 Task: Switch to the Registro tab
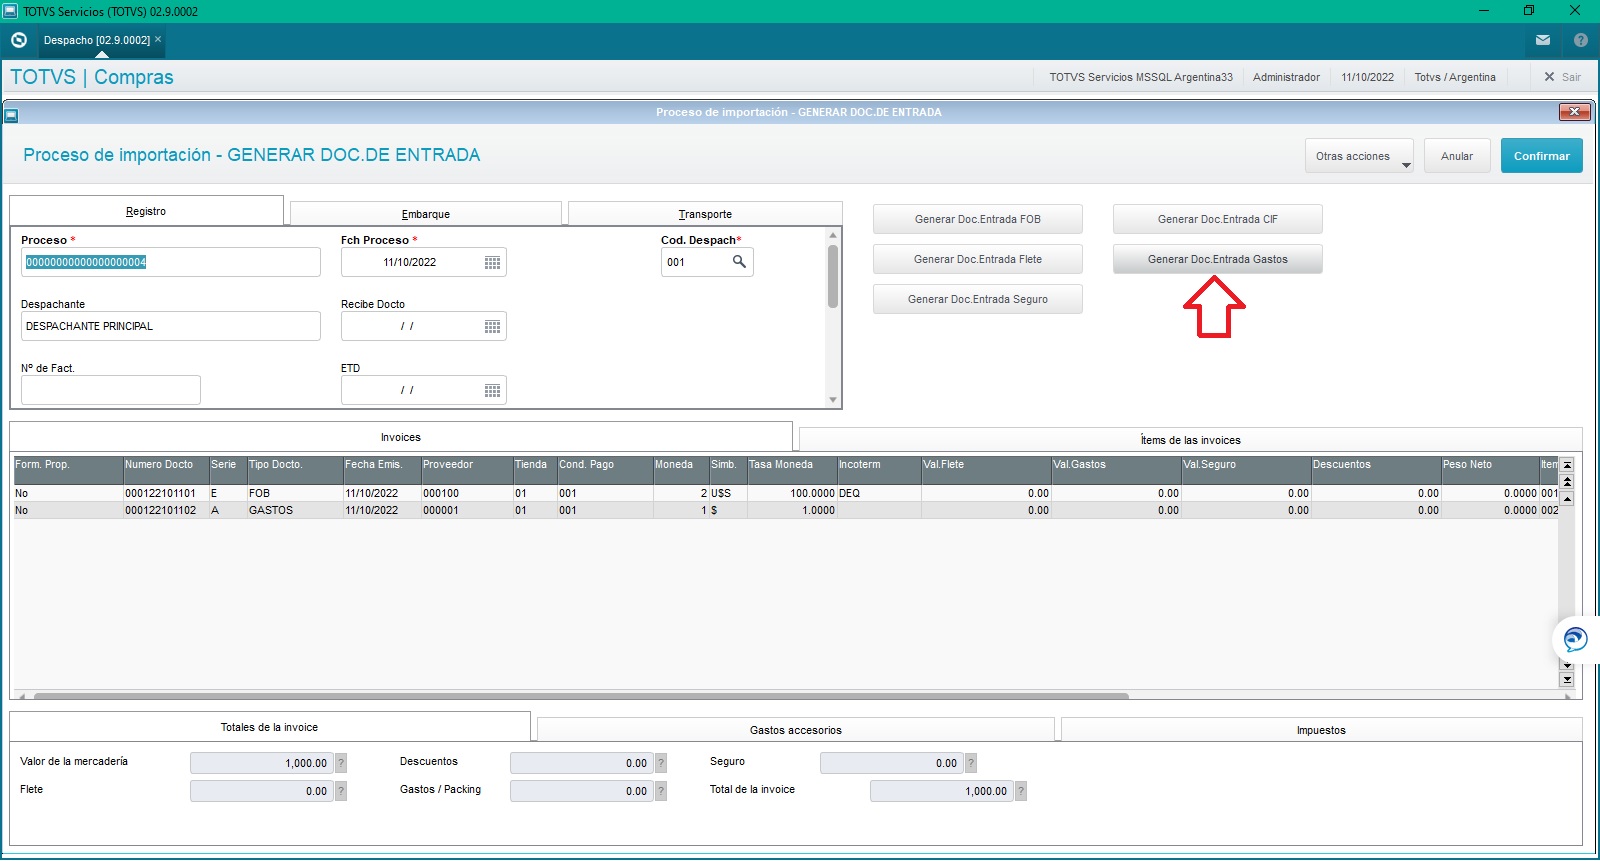pos(146,211)
